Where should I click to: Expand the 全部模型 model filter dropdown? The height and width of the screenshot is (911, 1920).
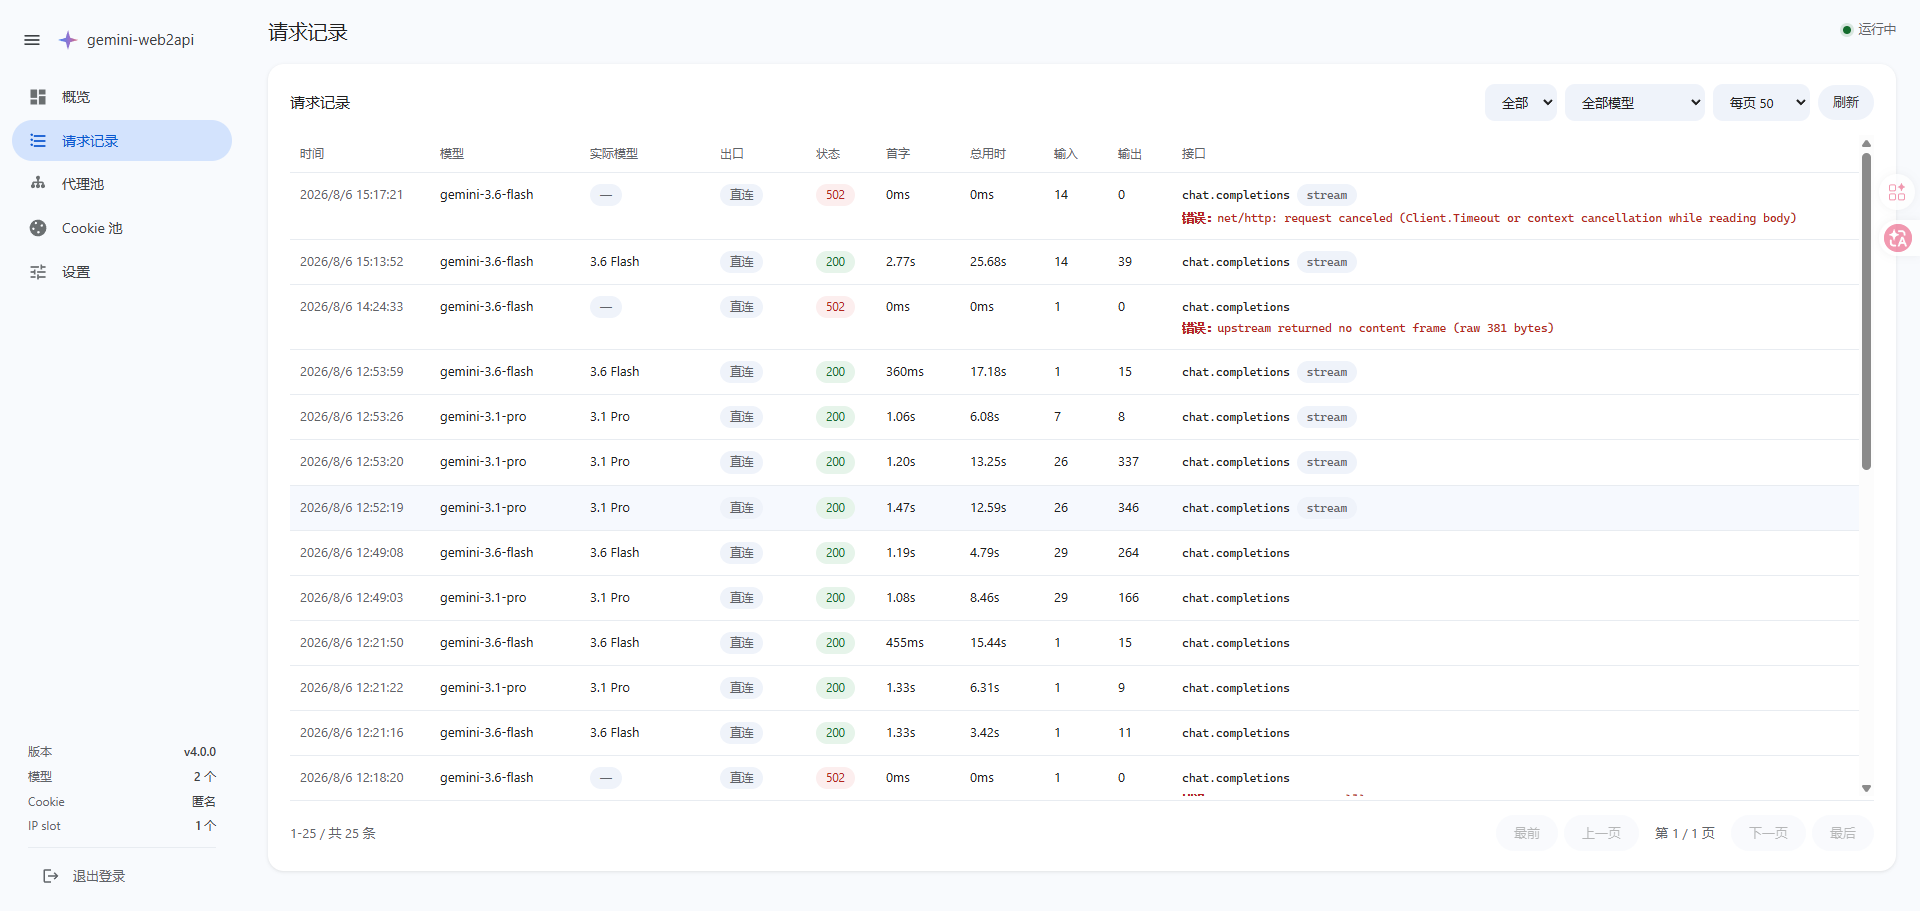click(x=1635, y=103)
